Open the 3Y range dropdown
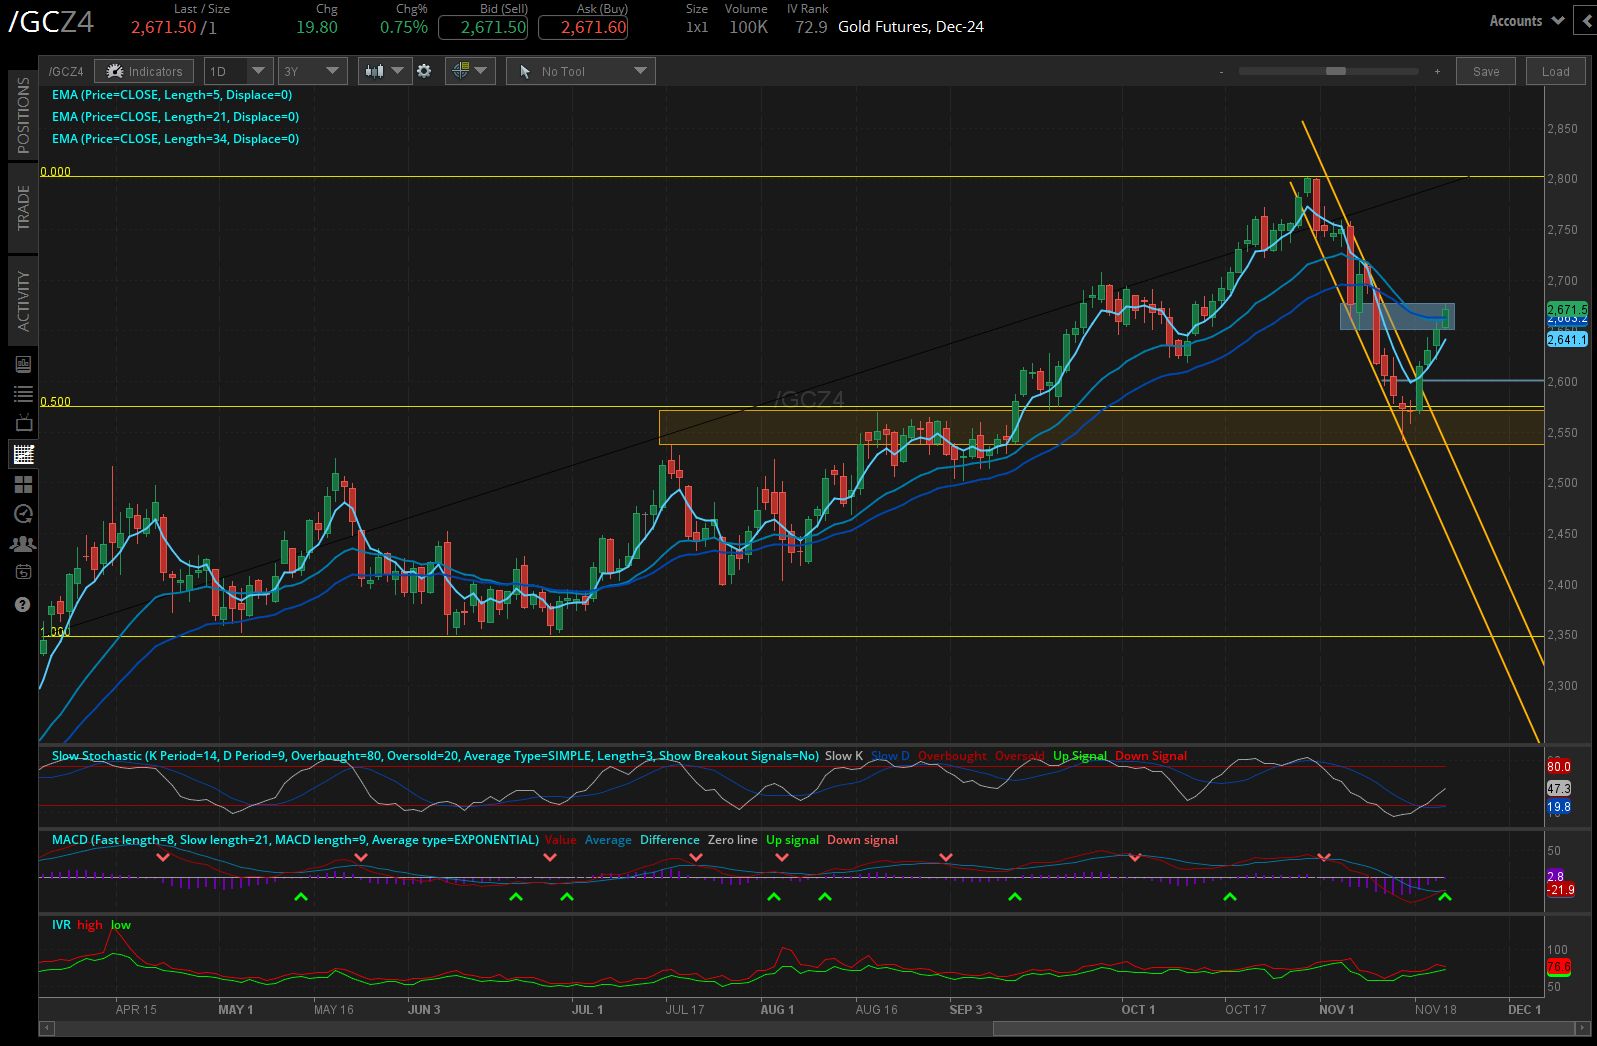The width and height of the screenshot is (1597, 1046). (x=312, y=71)
